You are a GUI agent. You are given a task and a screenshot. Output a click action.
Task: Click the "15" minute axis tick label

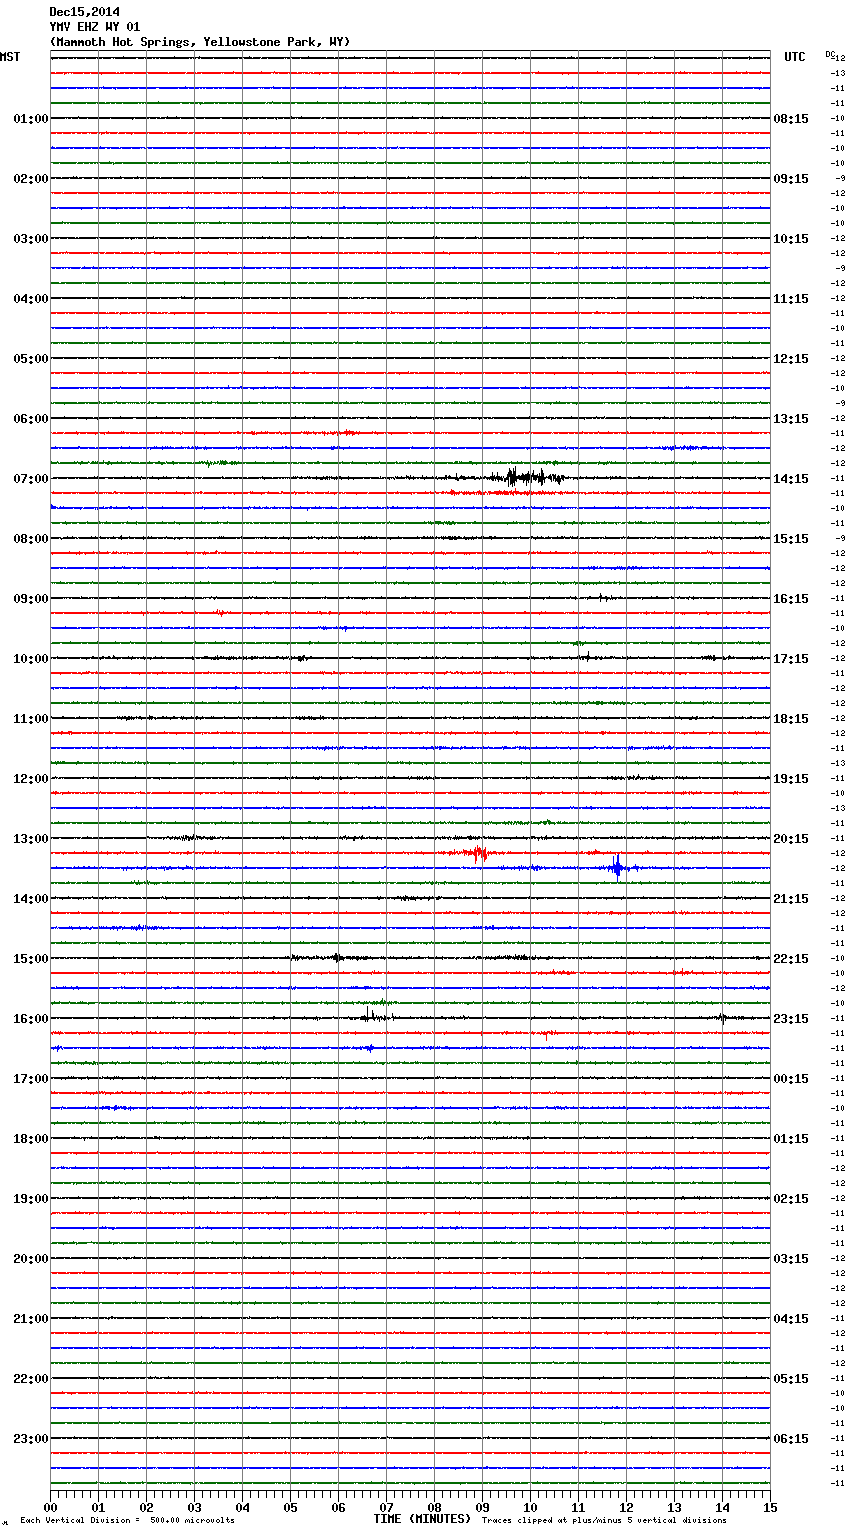pyautogui.click(x=770, y=1507)
